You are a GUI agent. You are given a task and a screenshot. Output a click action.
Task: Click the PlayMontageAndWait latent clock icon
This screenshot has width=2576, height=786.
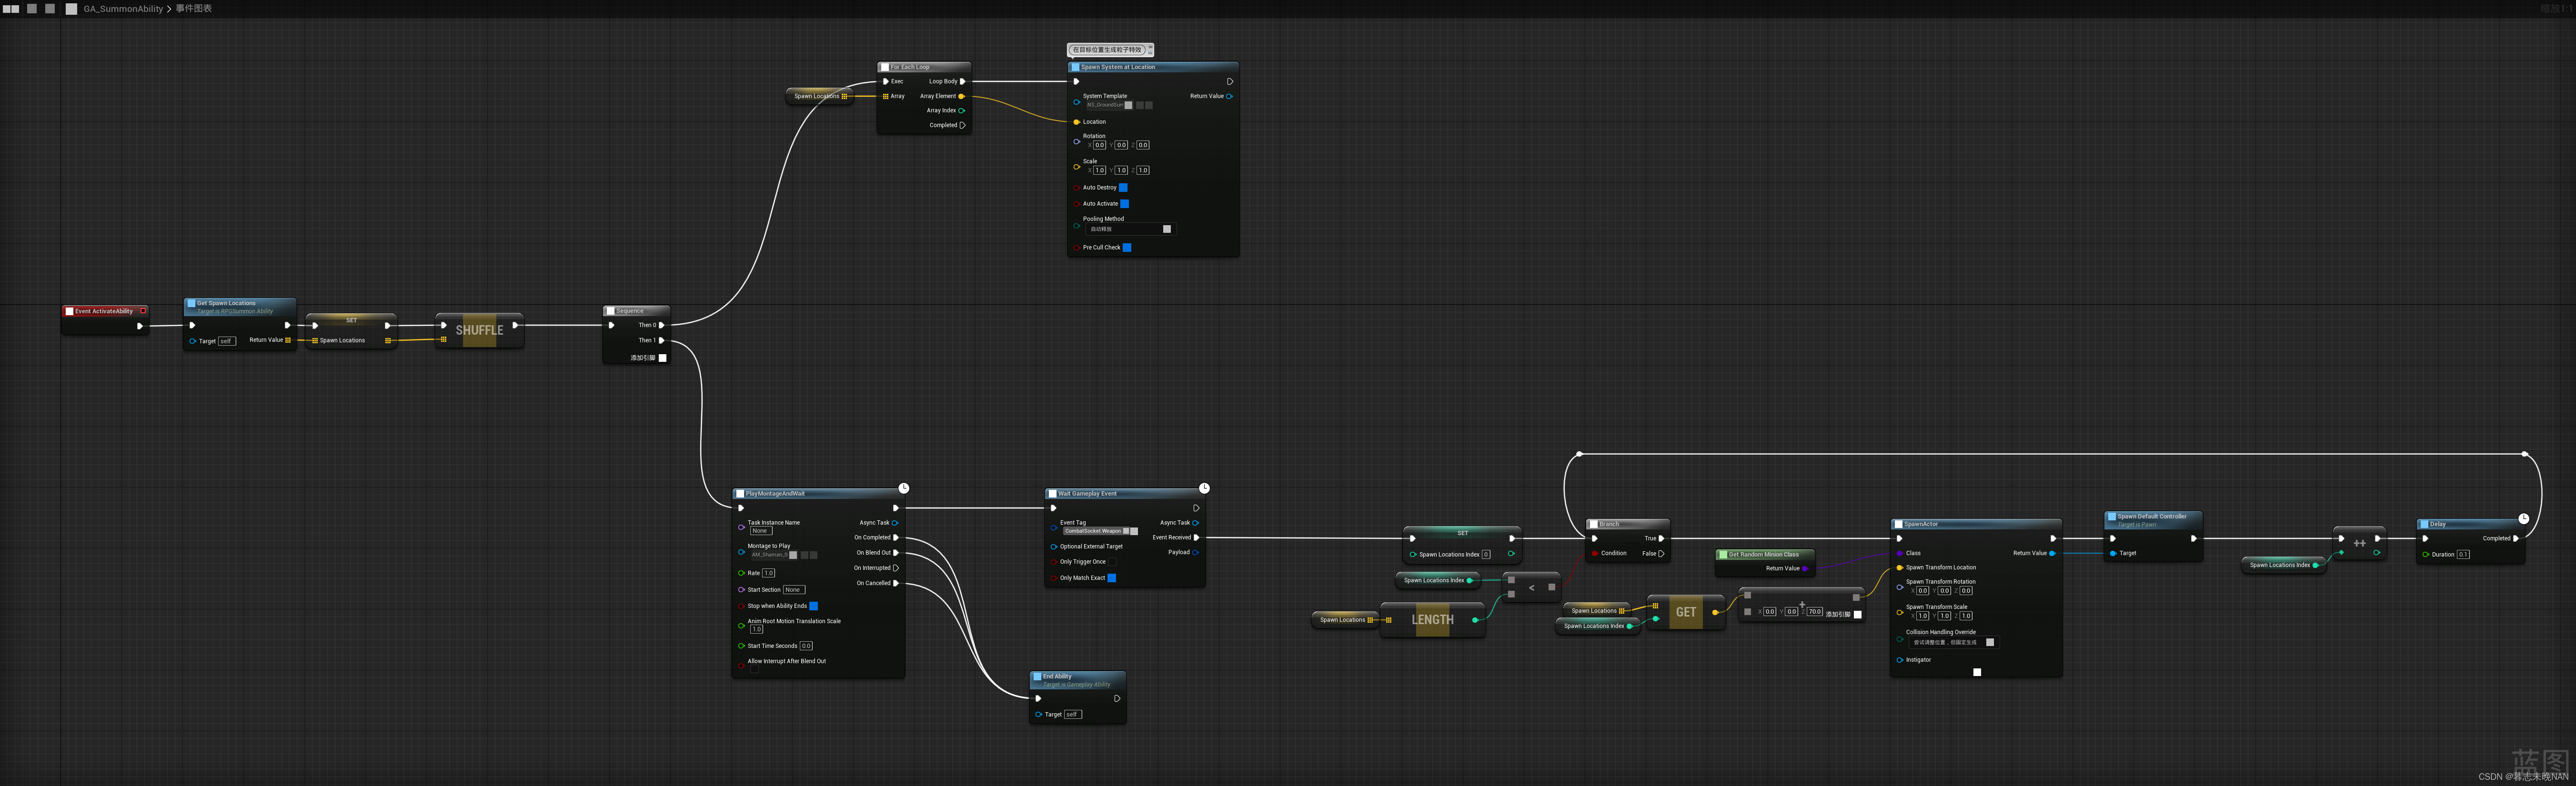pos(903,488)
